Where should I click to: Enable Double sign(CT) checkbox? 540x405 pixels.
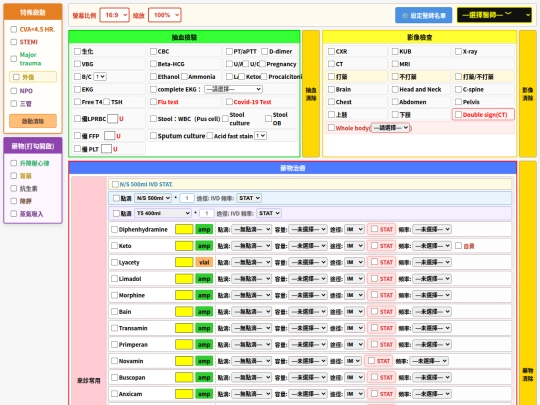(x=458, y=115)
